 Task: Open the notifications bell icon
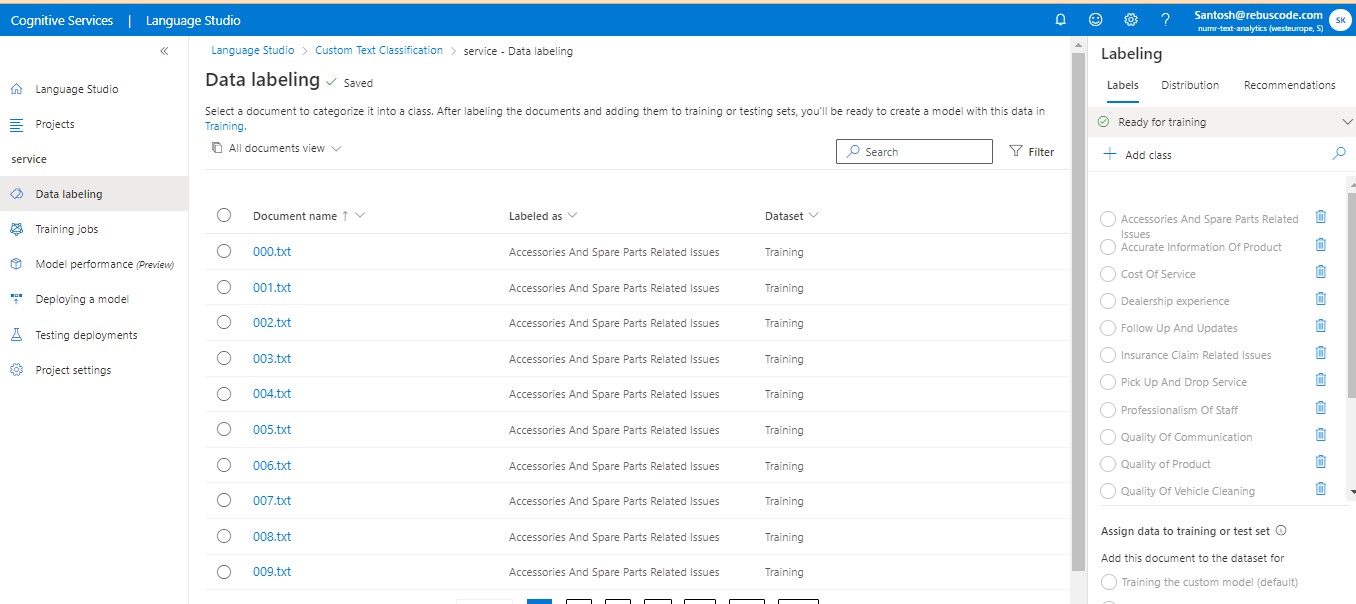coord(1060,19)
